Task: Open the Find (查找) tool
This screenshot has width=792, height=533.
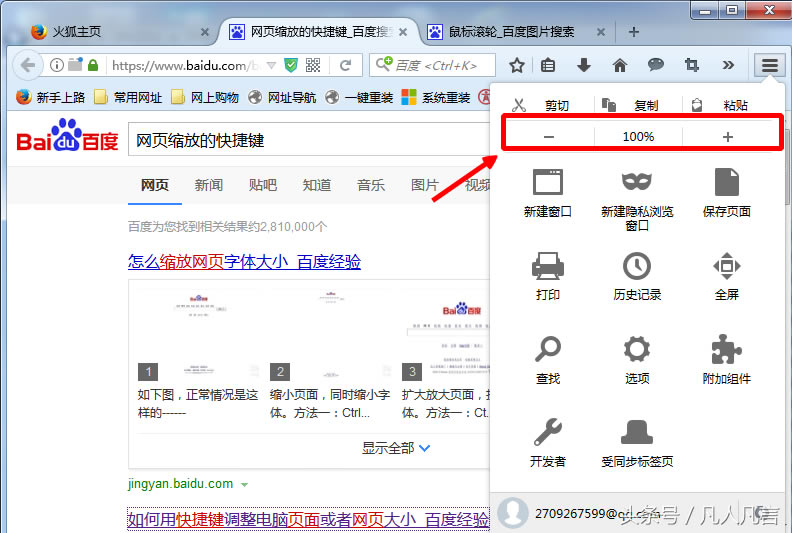Action: coord(547,350)
